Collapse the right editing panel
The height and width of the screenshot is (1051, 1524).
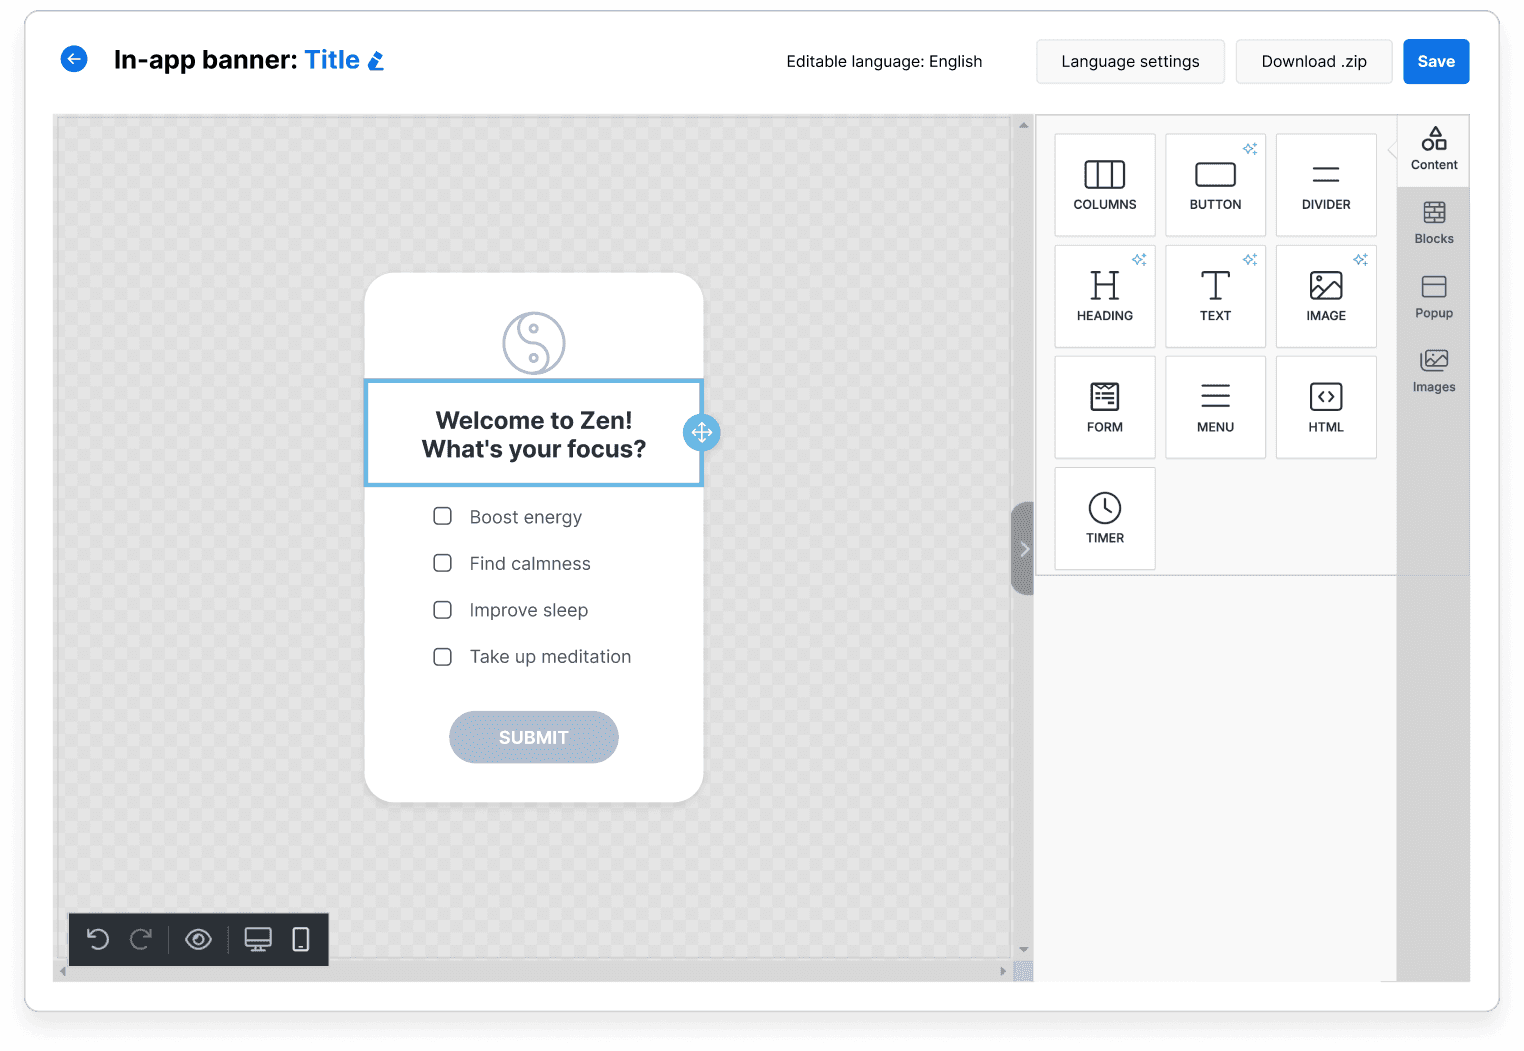[1023, 549]
